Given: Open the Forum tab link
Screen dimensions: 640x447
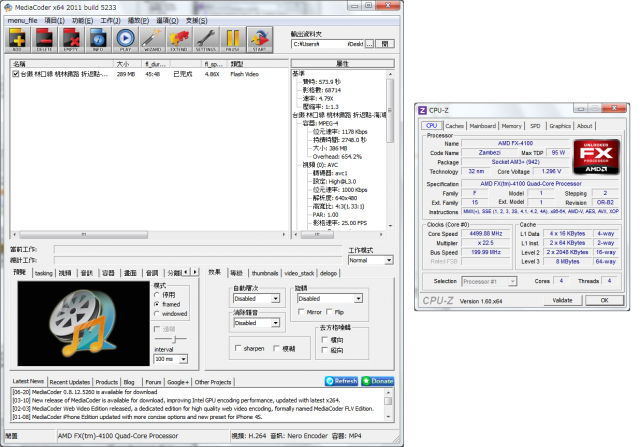Looking at the screenshot, I should [x=153, y=382].
